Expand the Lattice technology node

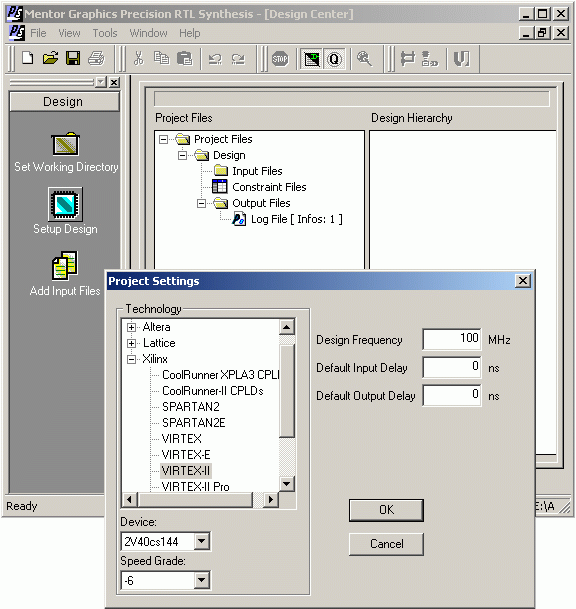click(x=132, y=343)
